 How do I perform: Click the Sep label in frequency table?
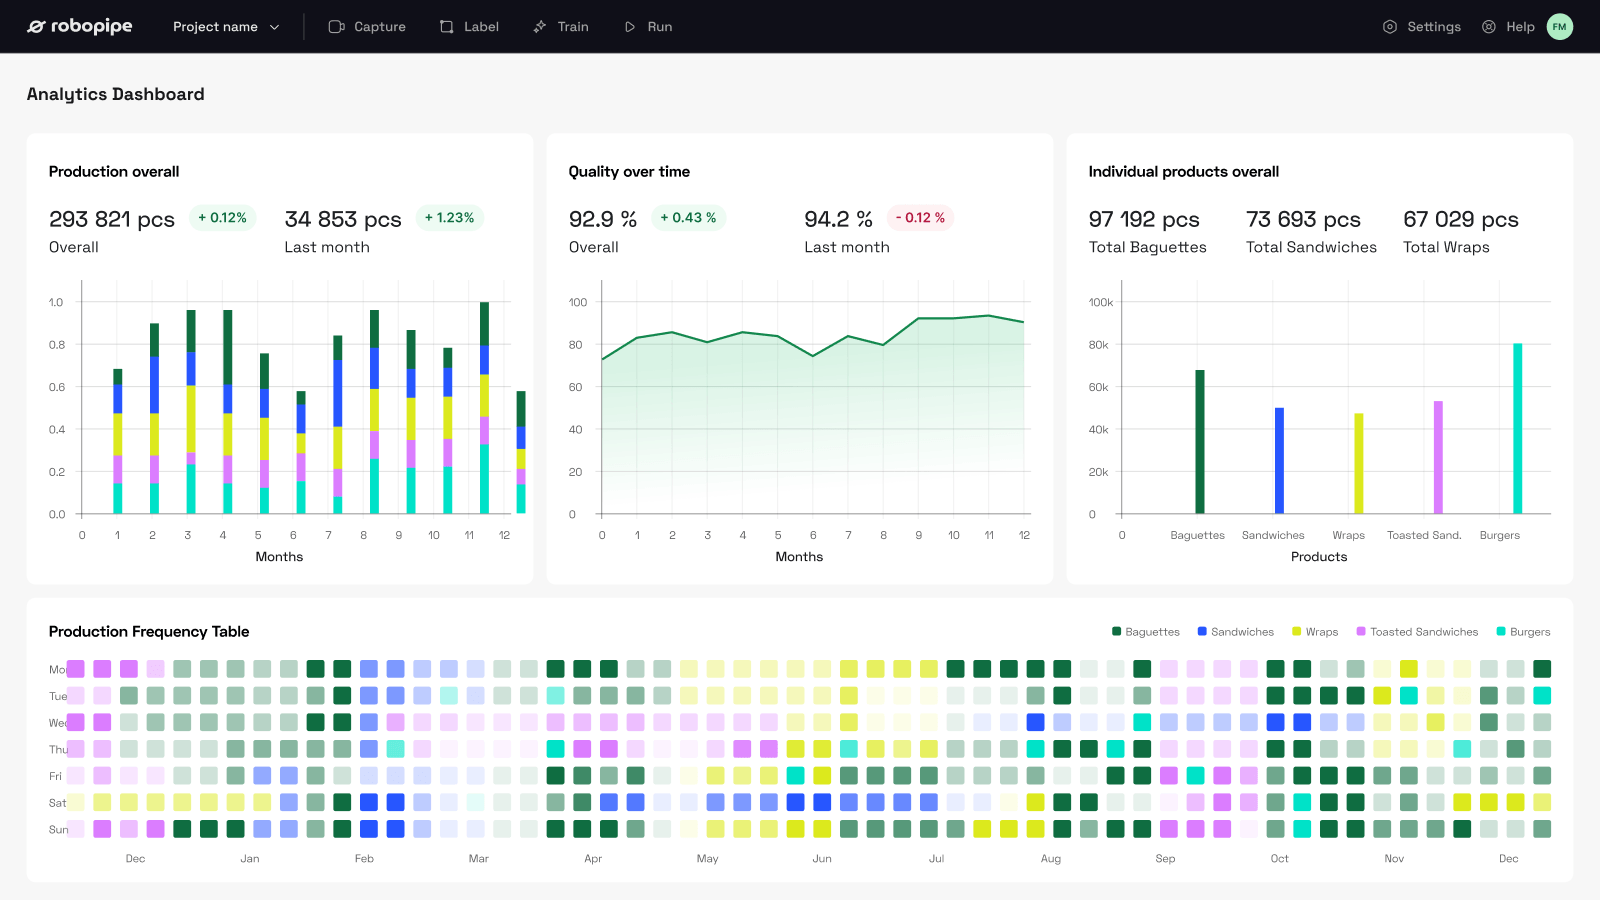pyautogui.click(x=1165, y=859)
